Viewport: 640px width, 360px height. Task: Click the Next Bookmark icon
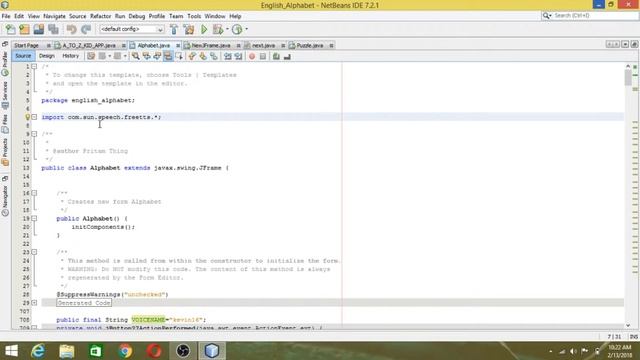pyautogui.click(x=203, y=56)
